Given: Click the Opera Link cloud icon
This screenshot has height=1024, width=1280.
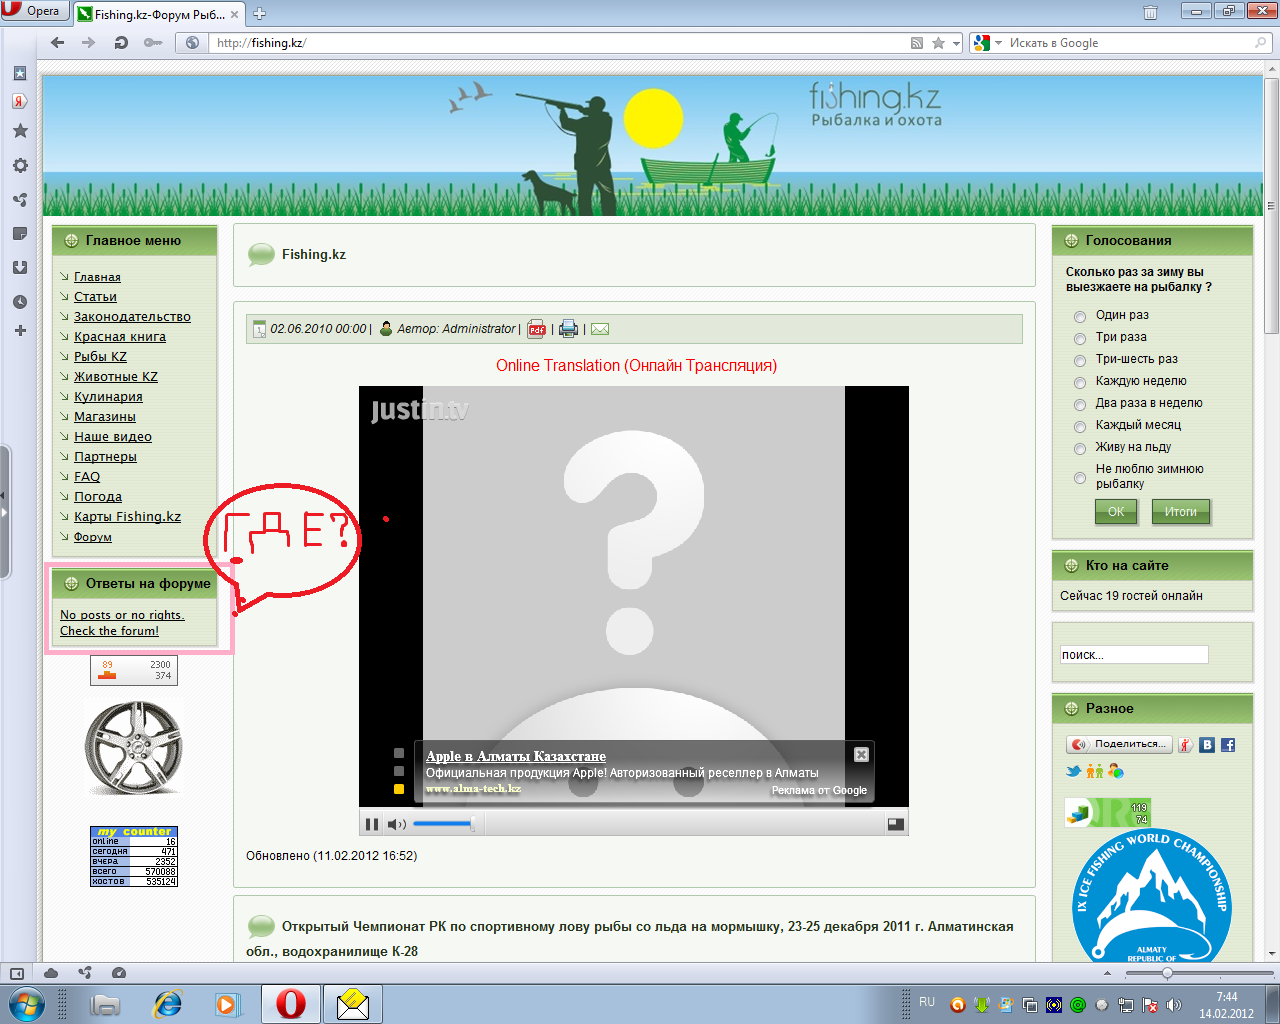Looking at the screenshot, I should 51,973.
